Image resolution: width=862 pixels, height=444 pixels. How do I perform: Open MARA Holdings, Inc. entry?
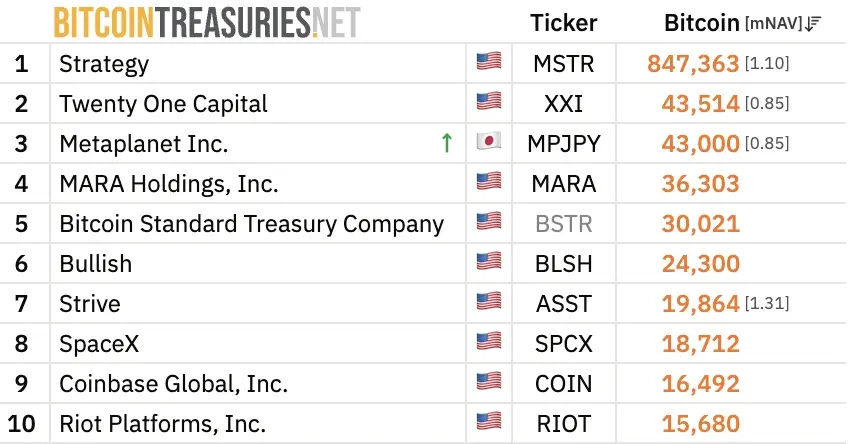[x=169, y=184]
